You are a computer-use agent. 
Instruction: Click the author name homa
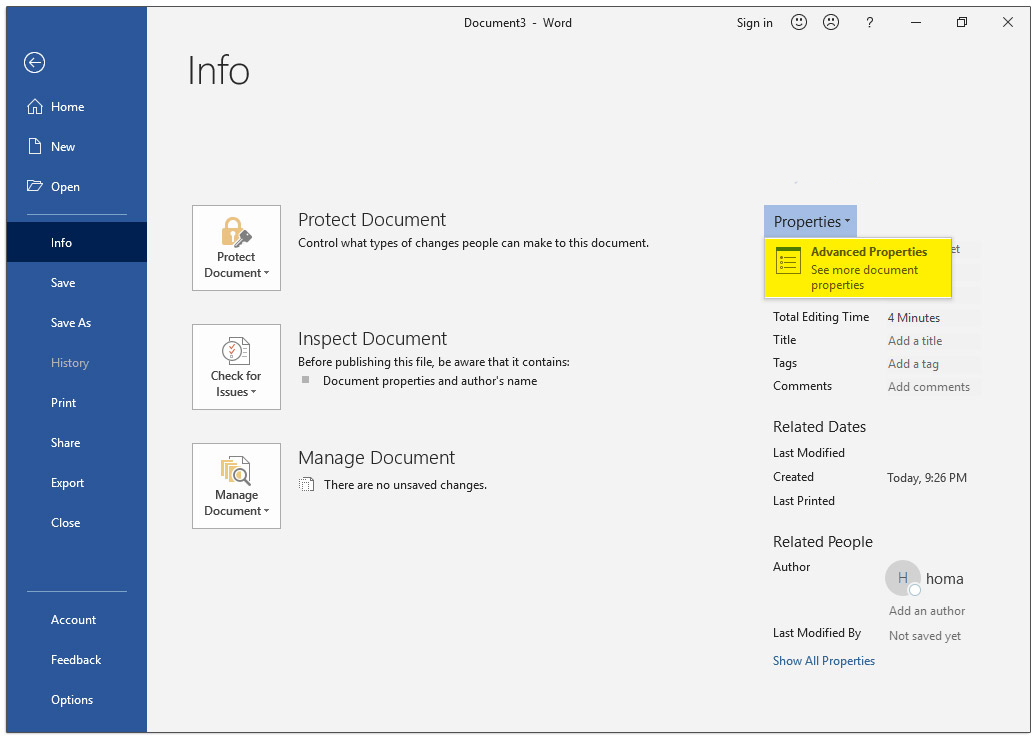point(945,579)
